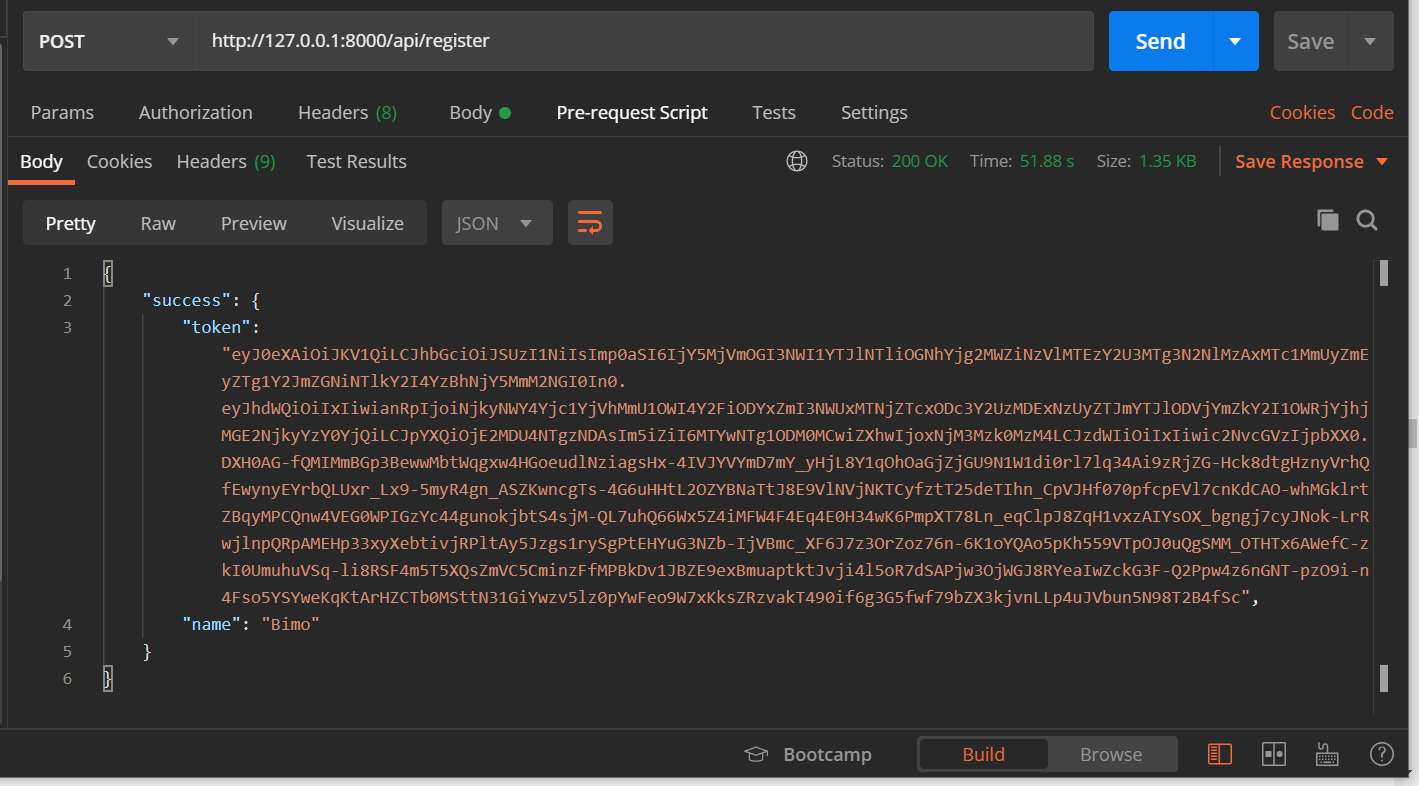
Task: Expand the Send button dropdown arrow
Action: coord(1236,41)
